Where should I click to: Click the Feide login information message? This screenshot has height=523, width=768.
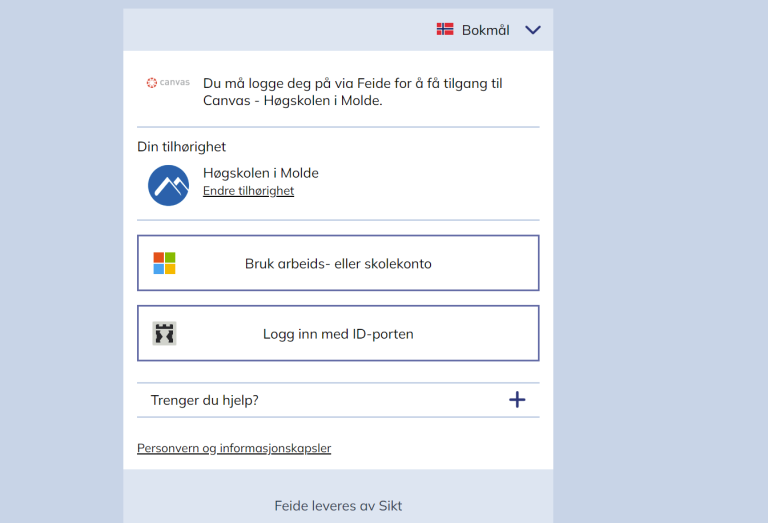(352, 84)
